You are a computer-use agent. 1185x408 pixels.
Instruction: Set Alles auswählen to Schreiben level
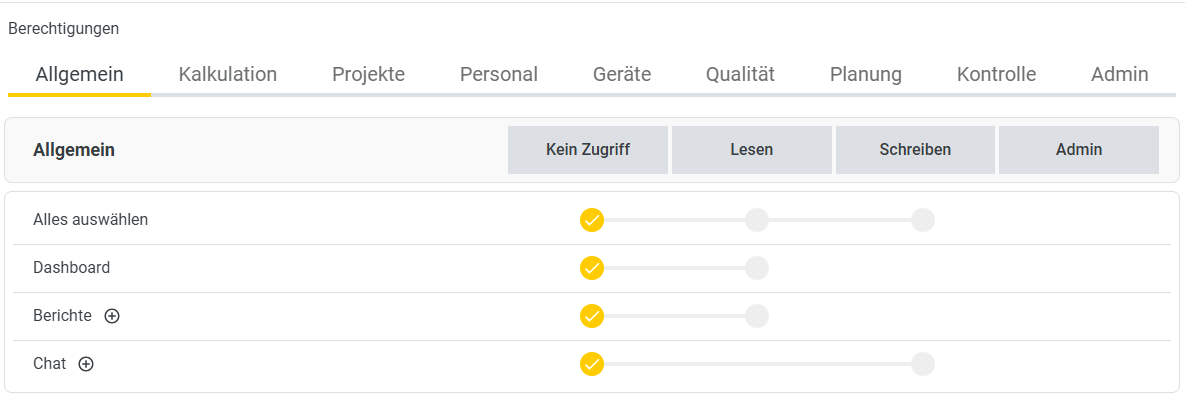923,220
